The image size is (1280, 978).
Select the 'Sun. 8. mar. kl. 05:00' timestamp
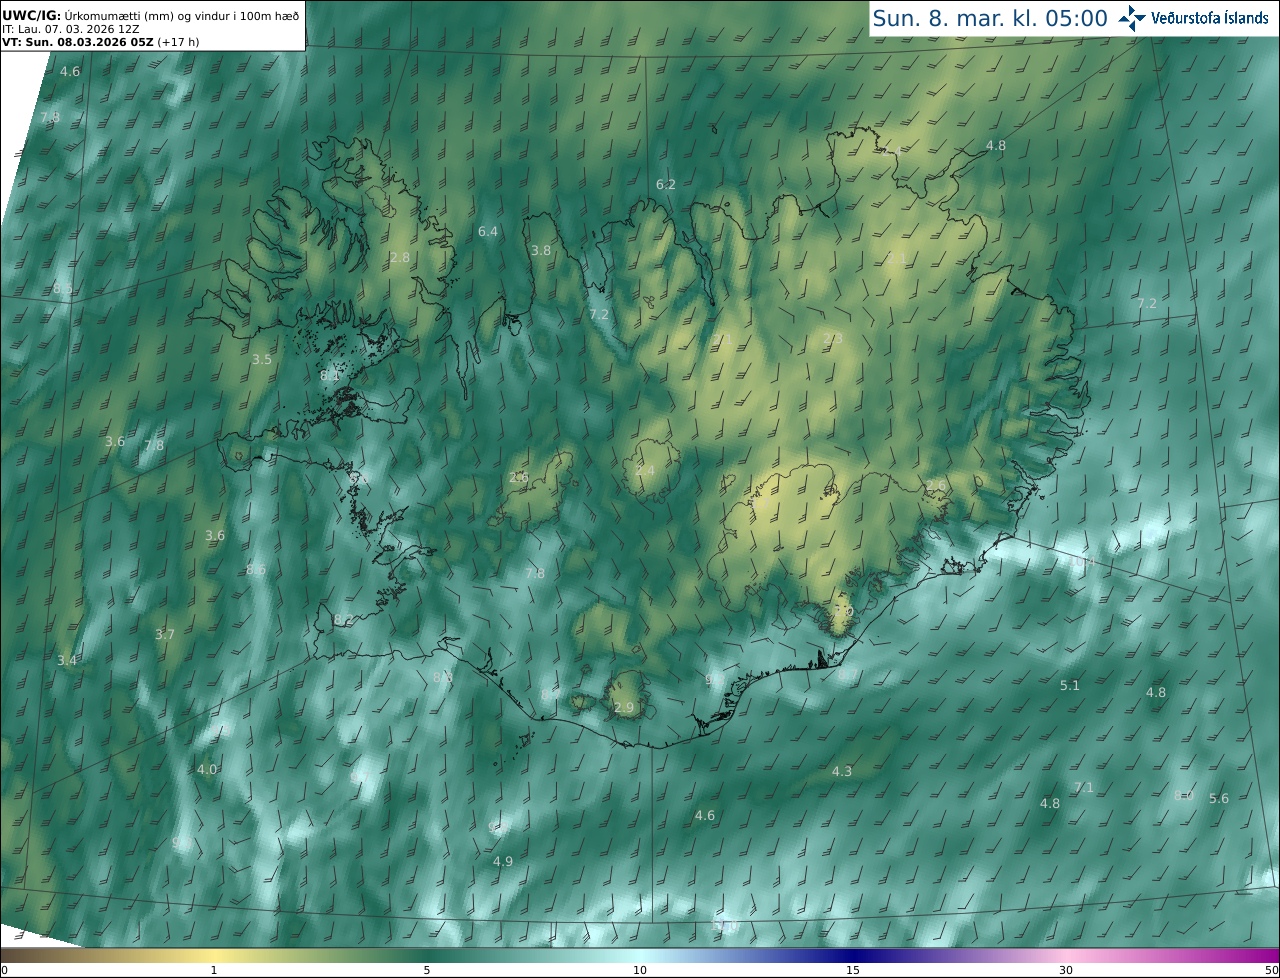tap(990, 18)
